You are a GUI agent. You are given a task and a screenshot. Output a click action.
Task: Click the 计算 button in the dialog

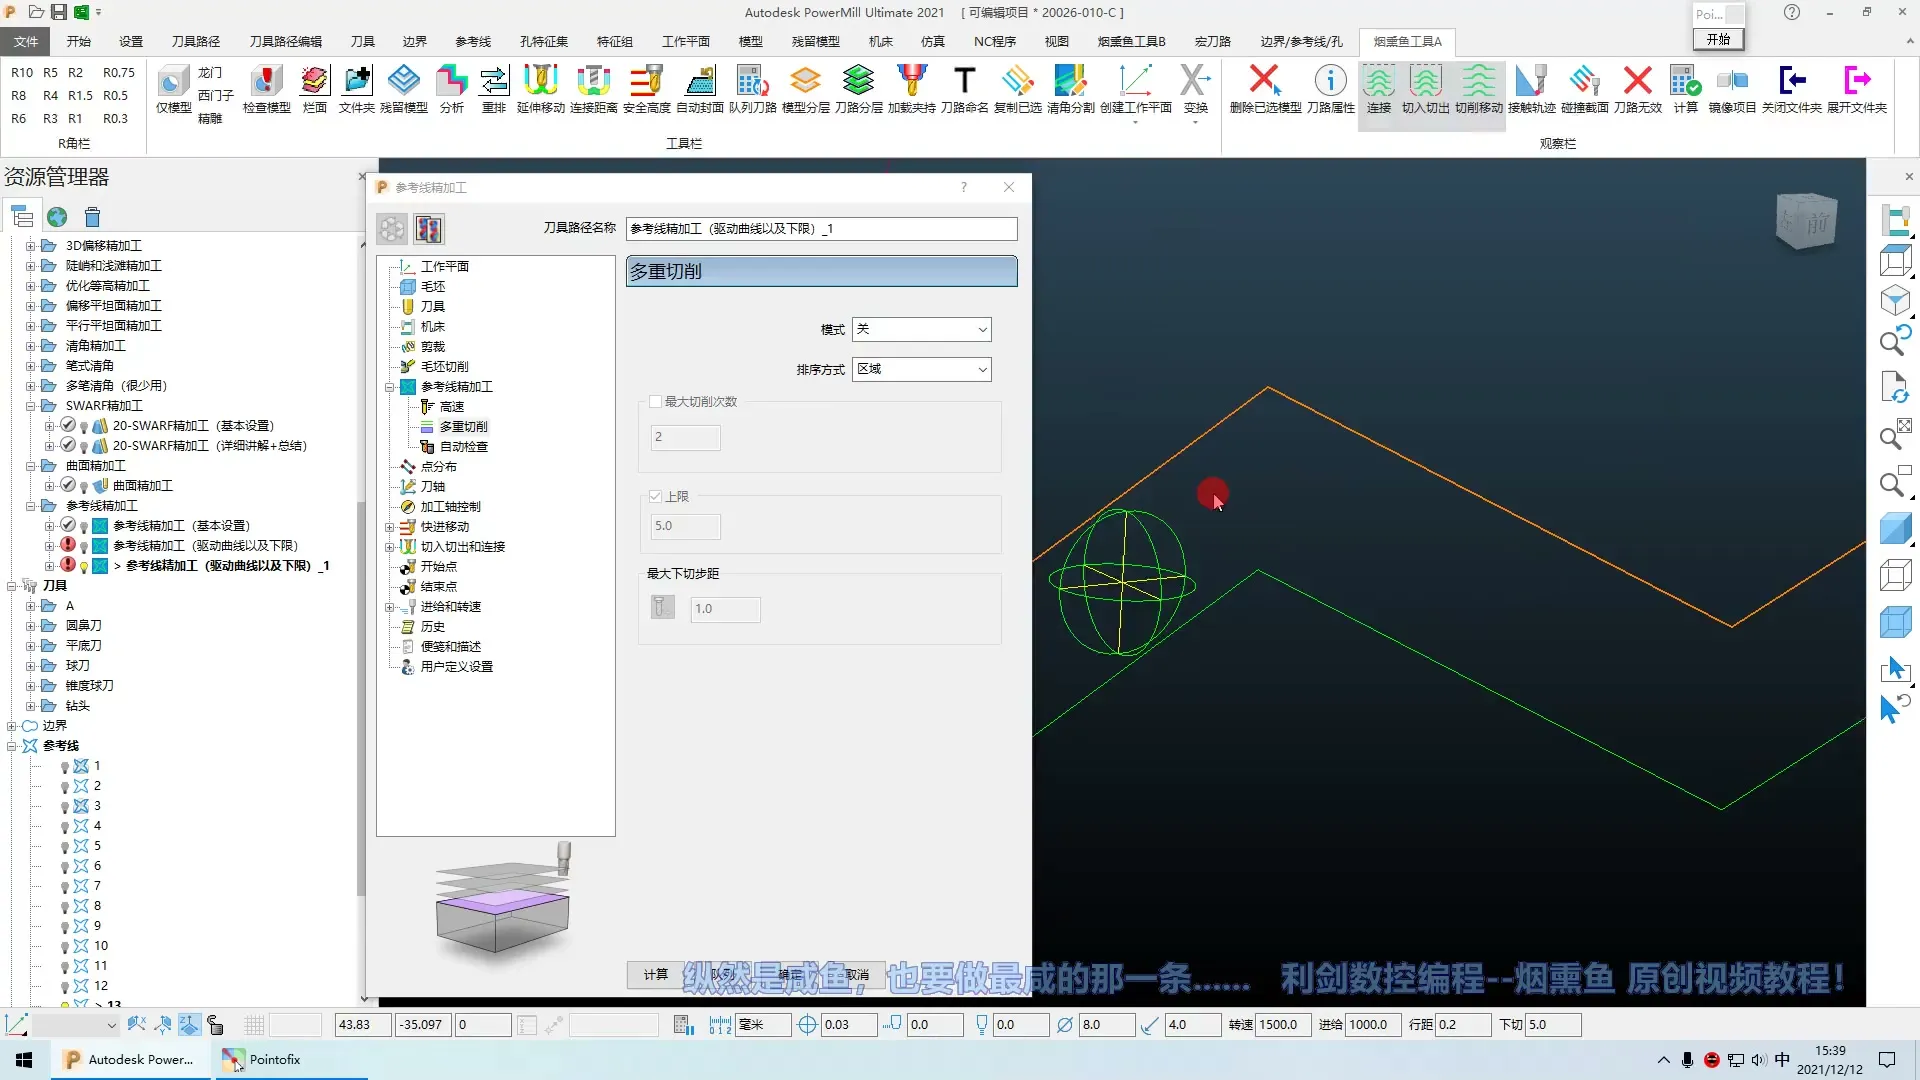pos(655,974)
